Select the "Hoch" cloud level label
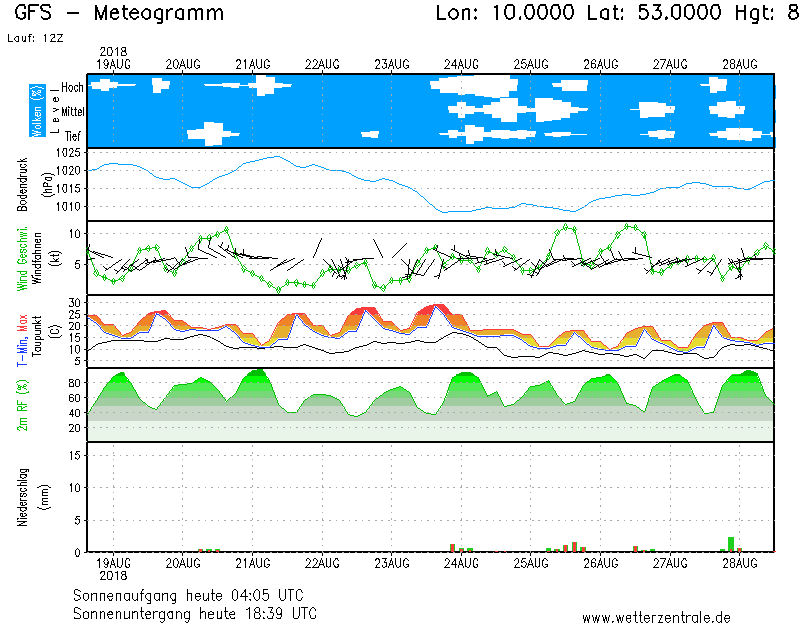Viewport: 800px width, 625px height. (x=72, y=87)
